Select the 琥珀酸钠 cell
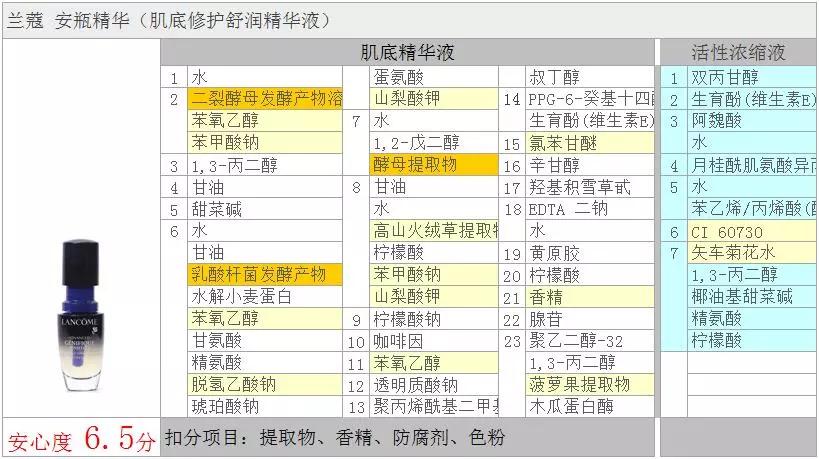Viewport: 819px width, 459px height. click(265, 406)
